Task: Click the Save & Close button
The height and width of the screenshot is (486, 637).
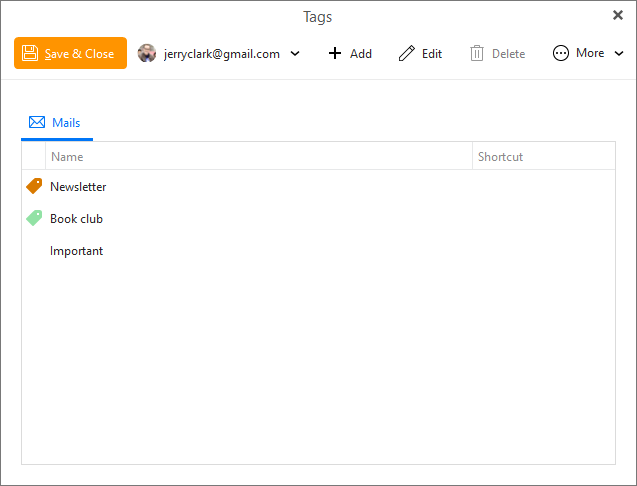Action: click(x=70, y=53)
